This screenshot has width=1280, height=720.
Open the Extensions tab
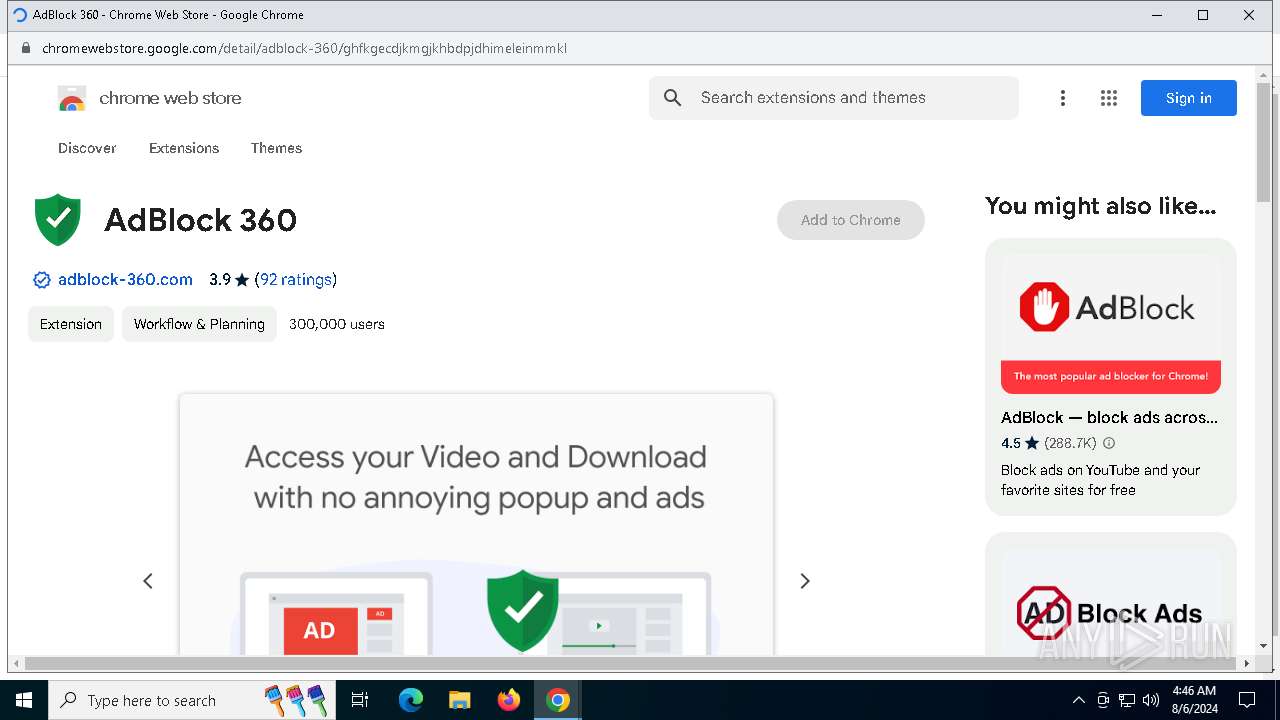(184, 148)
